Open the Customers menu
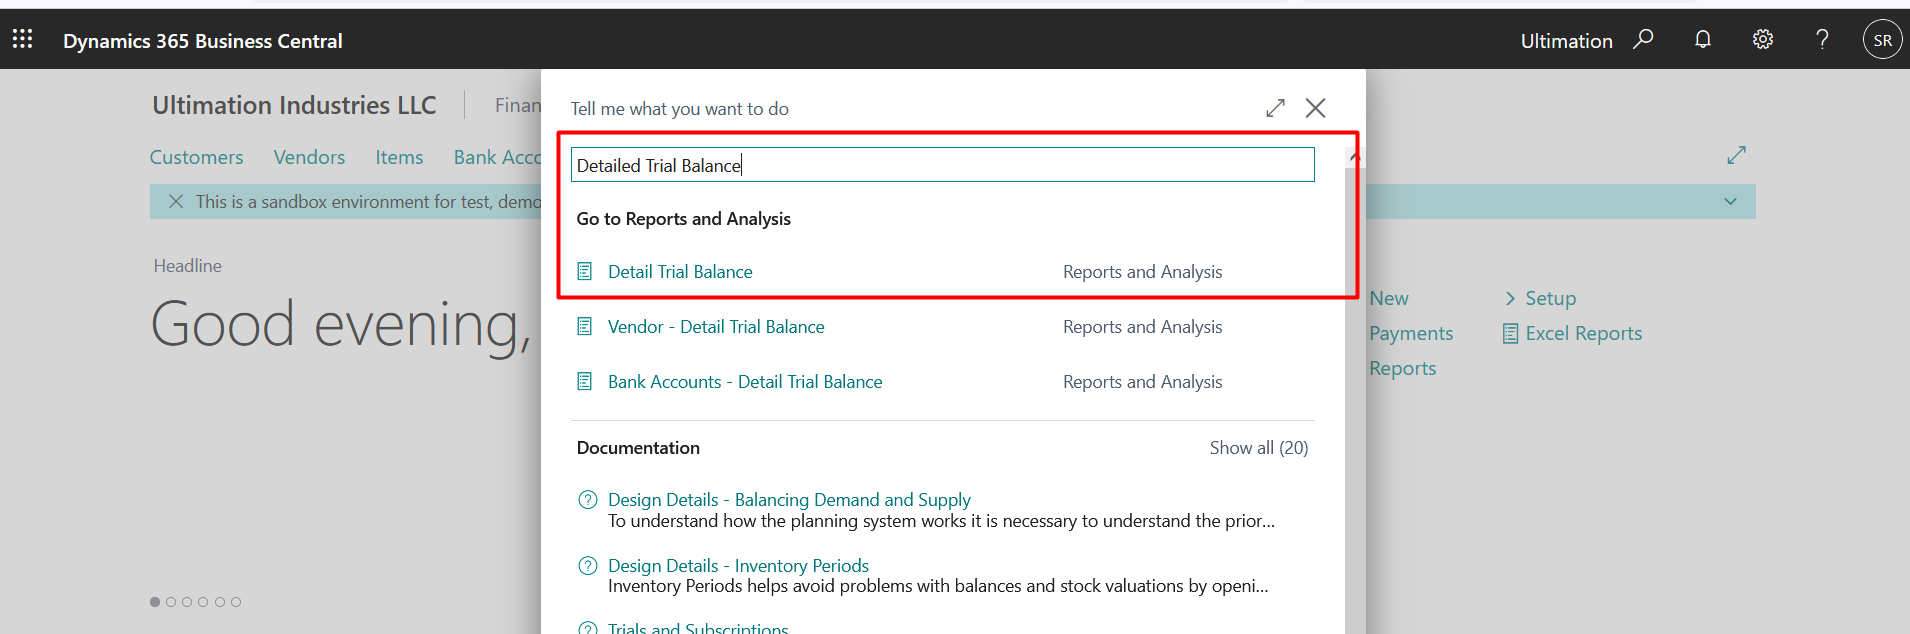 (x=196, y=157)
